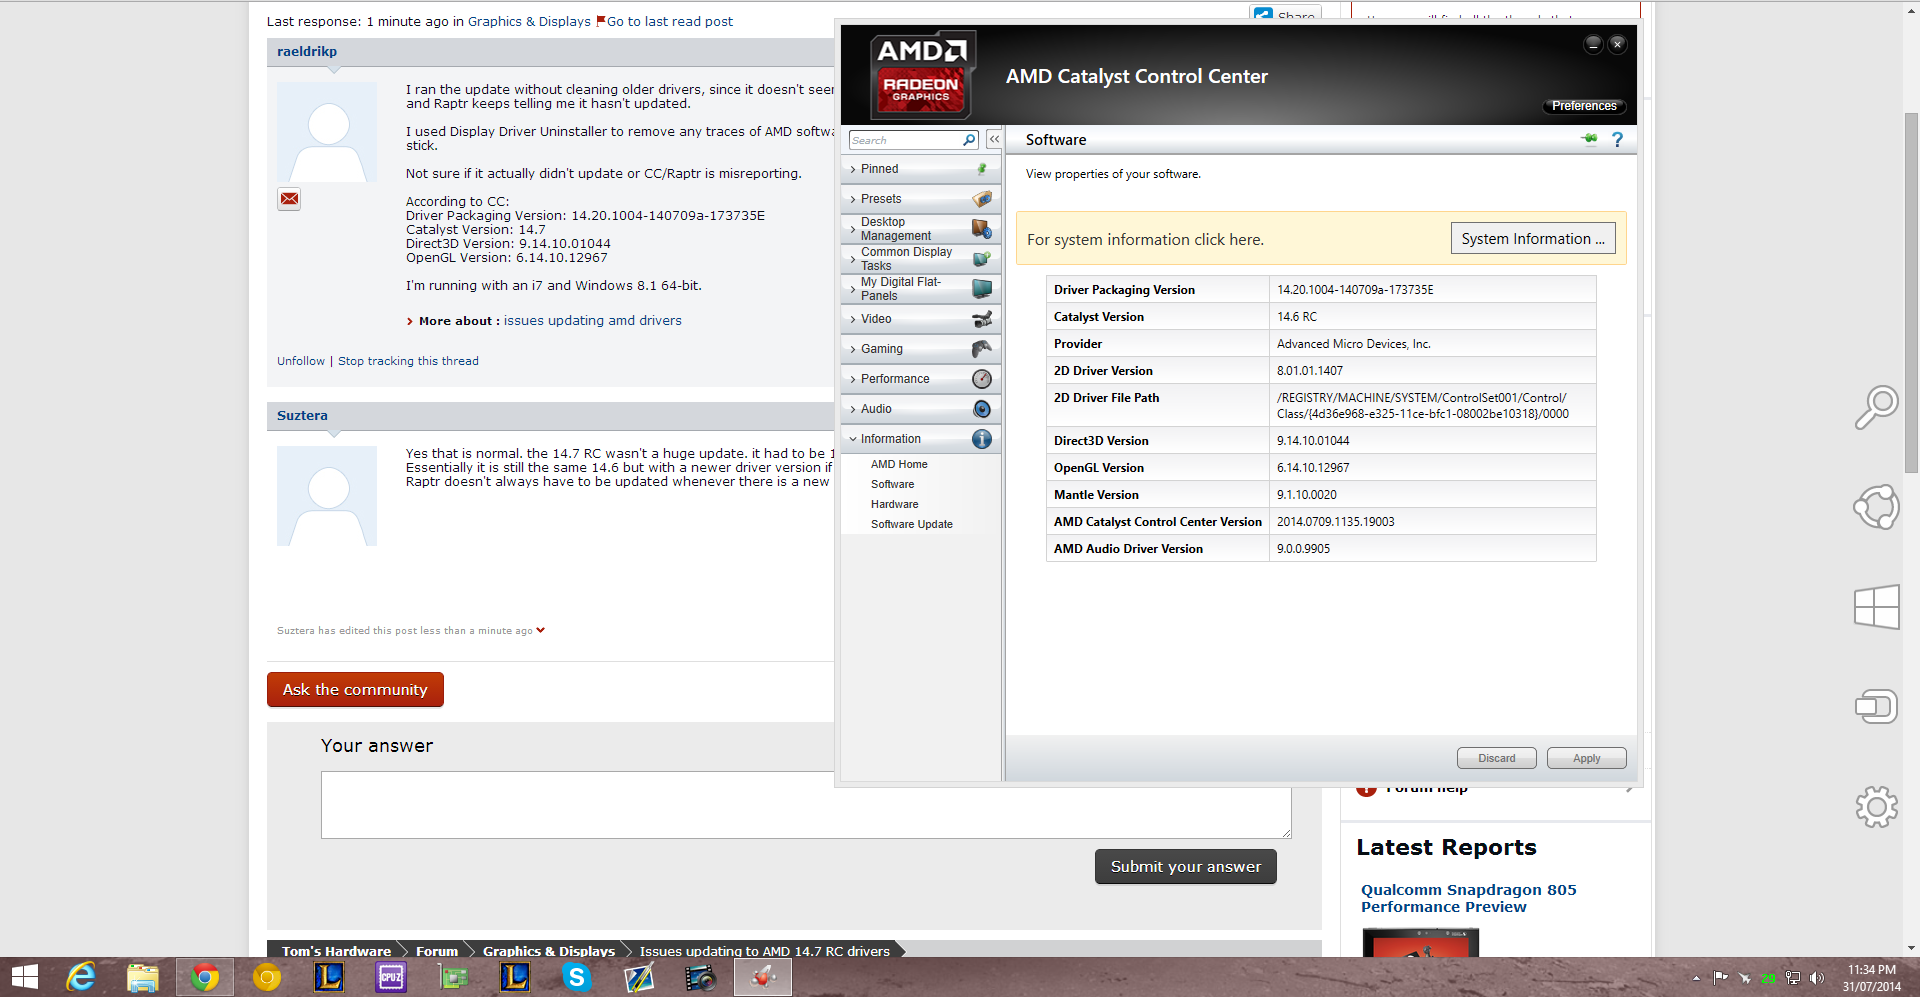Click the network icon in system tray
The width and height of the screenshot is (1920, 997).
(x=1793, y=978)
